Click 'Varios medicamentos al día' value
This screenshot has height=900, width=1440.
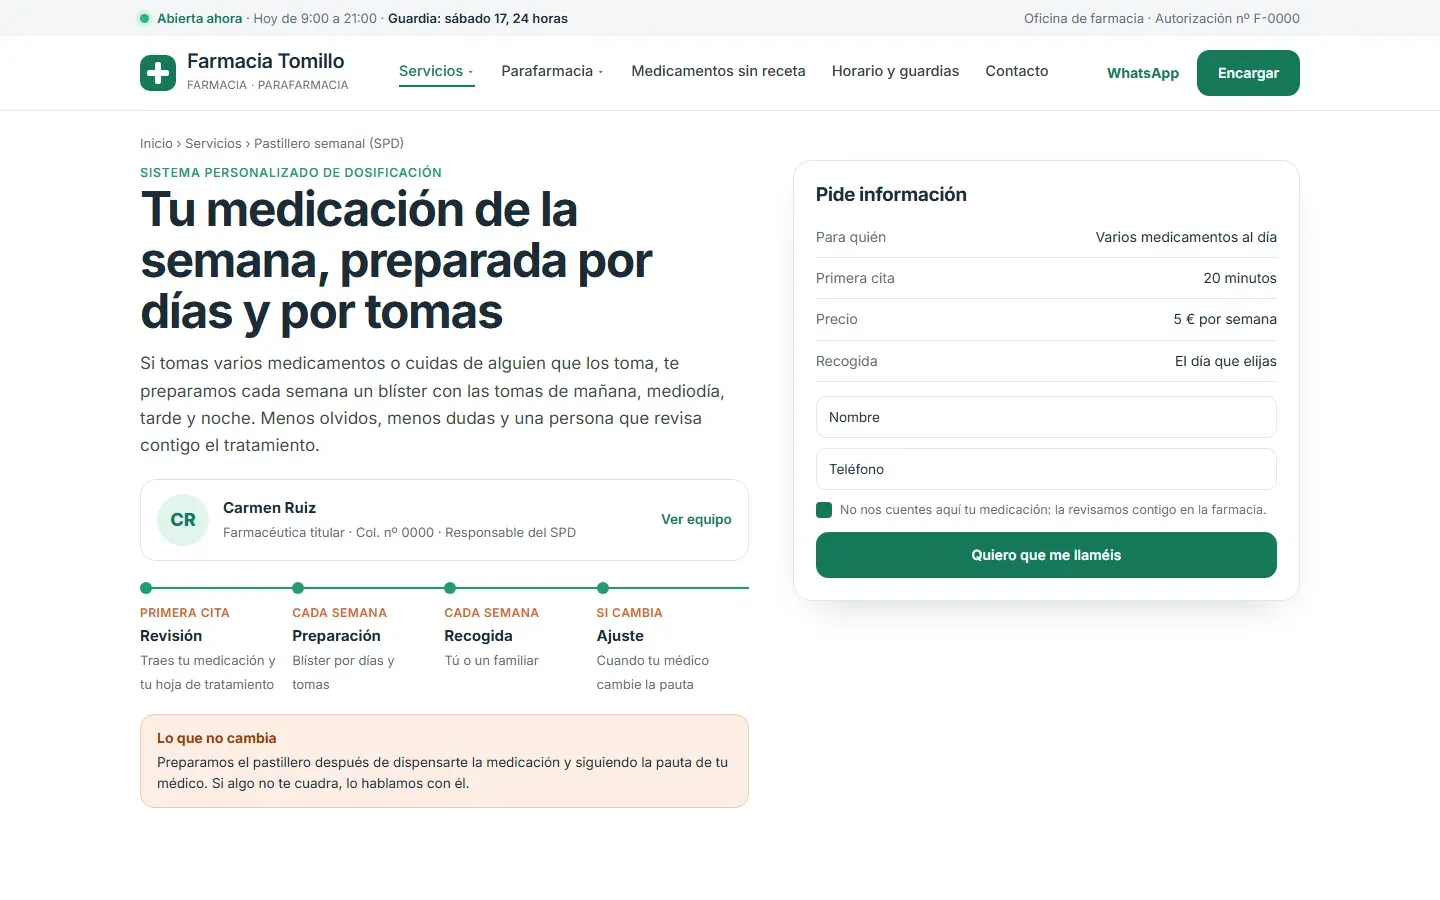[1186, 237]
